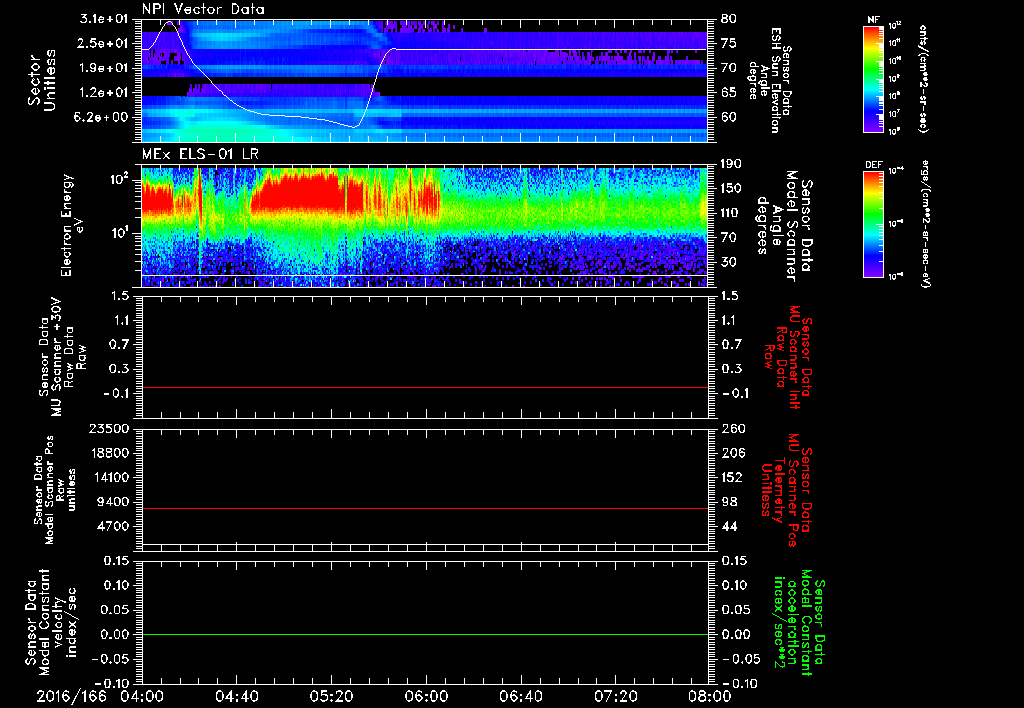Click the NF color scale bar
1024x708 pixels.
point(874,78)
